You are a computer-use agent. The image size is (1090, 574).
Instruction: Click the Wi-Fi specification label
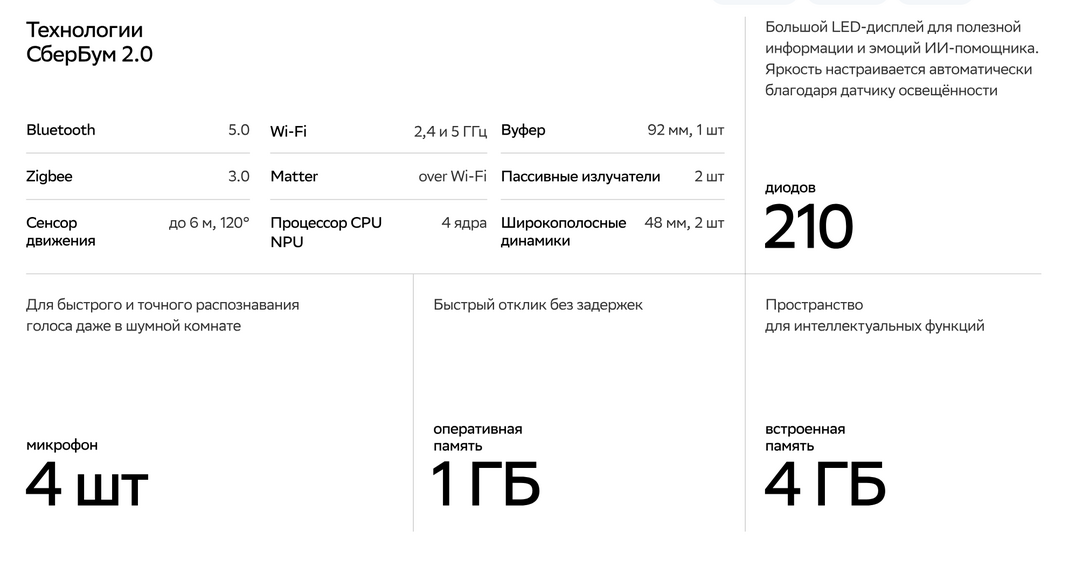pyautogui.click(x=288, y=131)
